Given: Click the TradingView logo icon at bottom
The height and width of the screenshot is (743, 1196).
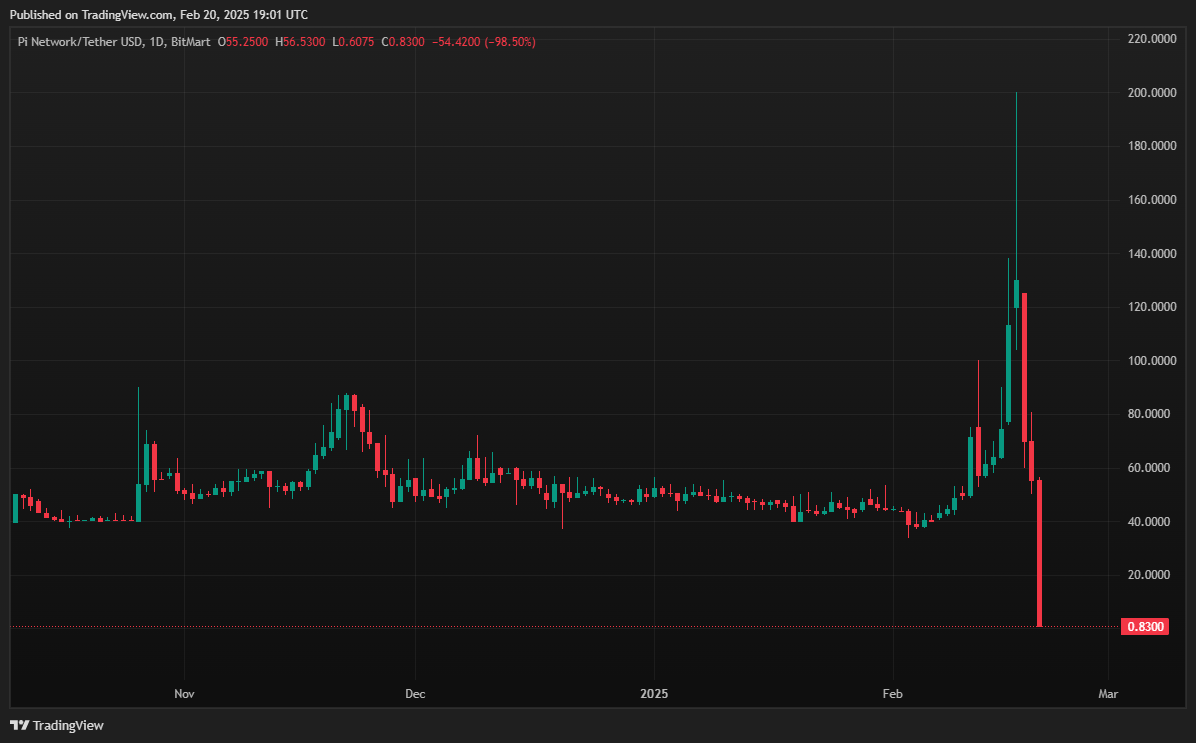Looking at the screenshot, I should [x=19, y=725].
